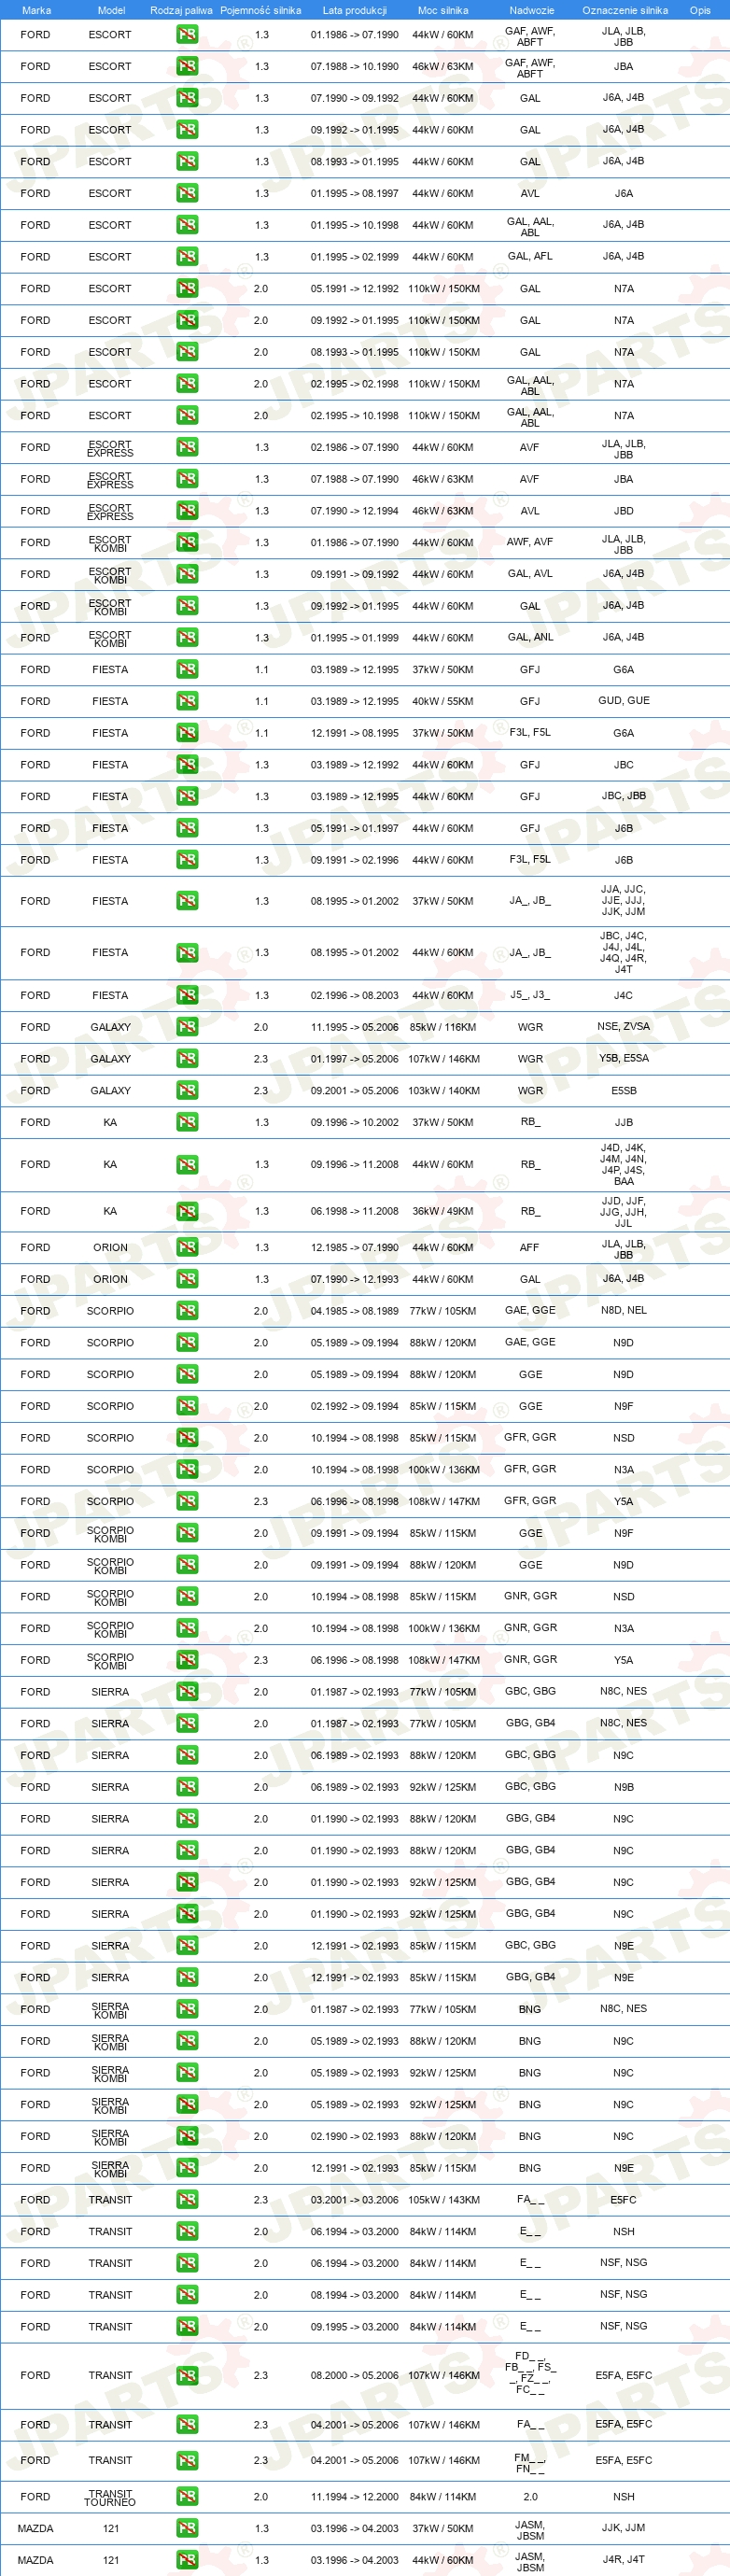This screenshot has width=730, height=2576.
Task: Click the Nadwozie column header
Action: 531,10
